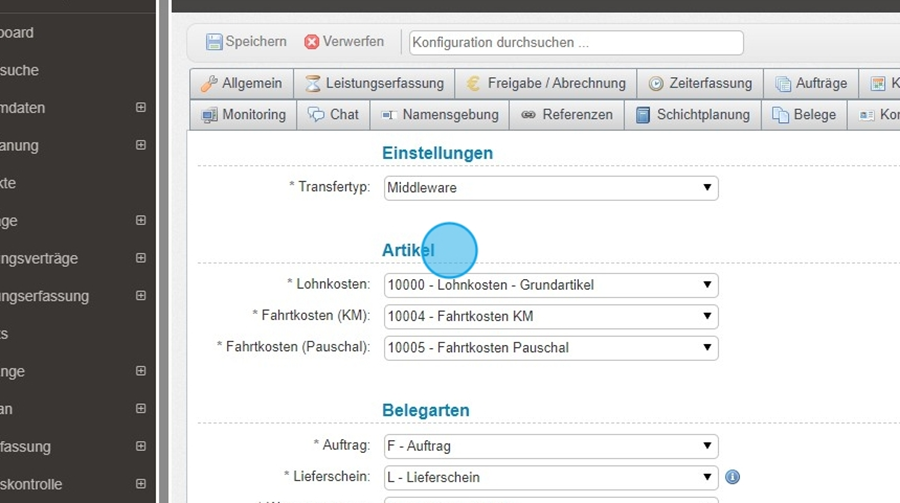
Task: Click the blue info icon beside Lieferschein
Action: pos(732,477)
